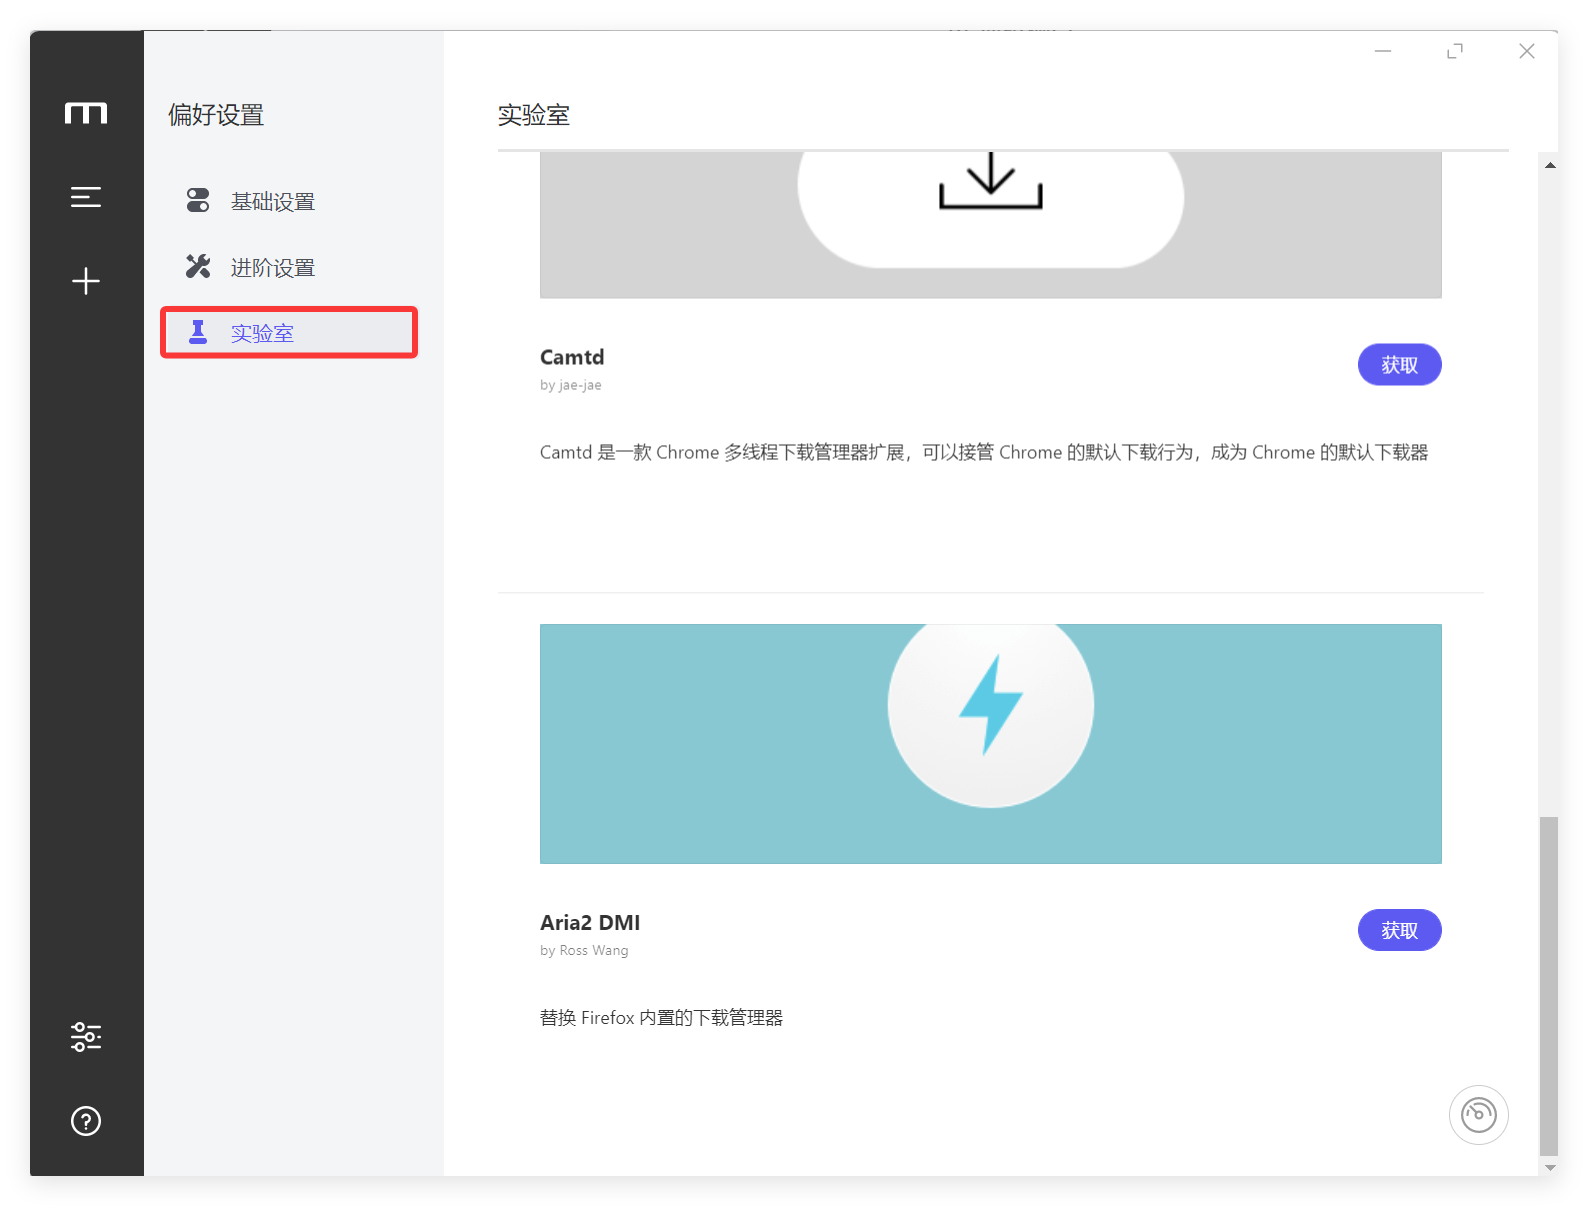Click the 实验室 page heading
This screenshot has width=1588, height=1206.
[x=534, y=115]
